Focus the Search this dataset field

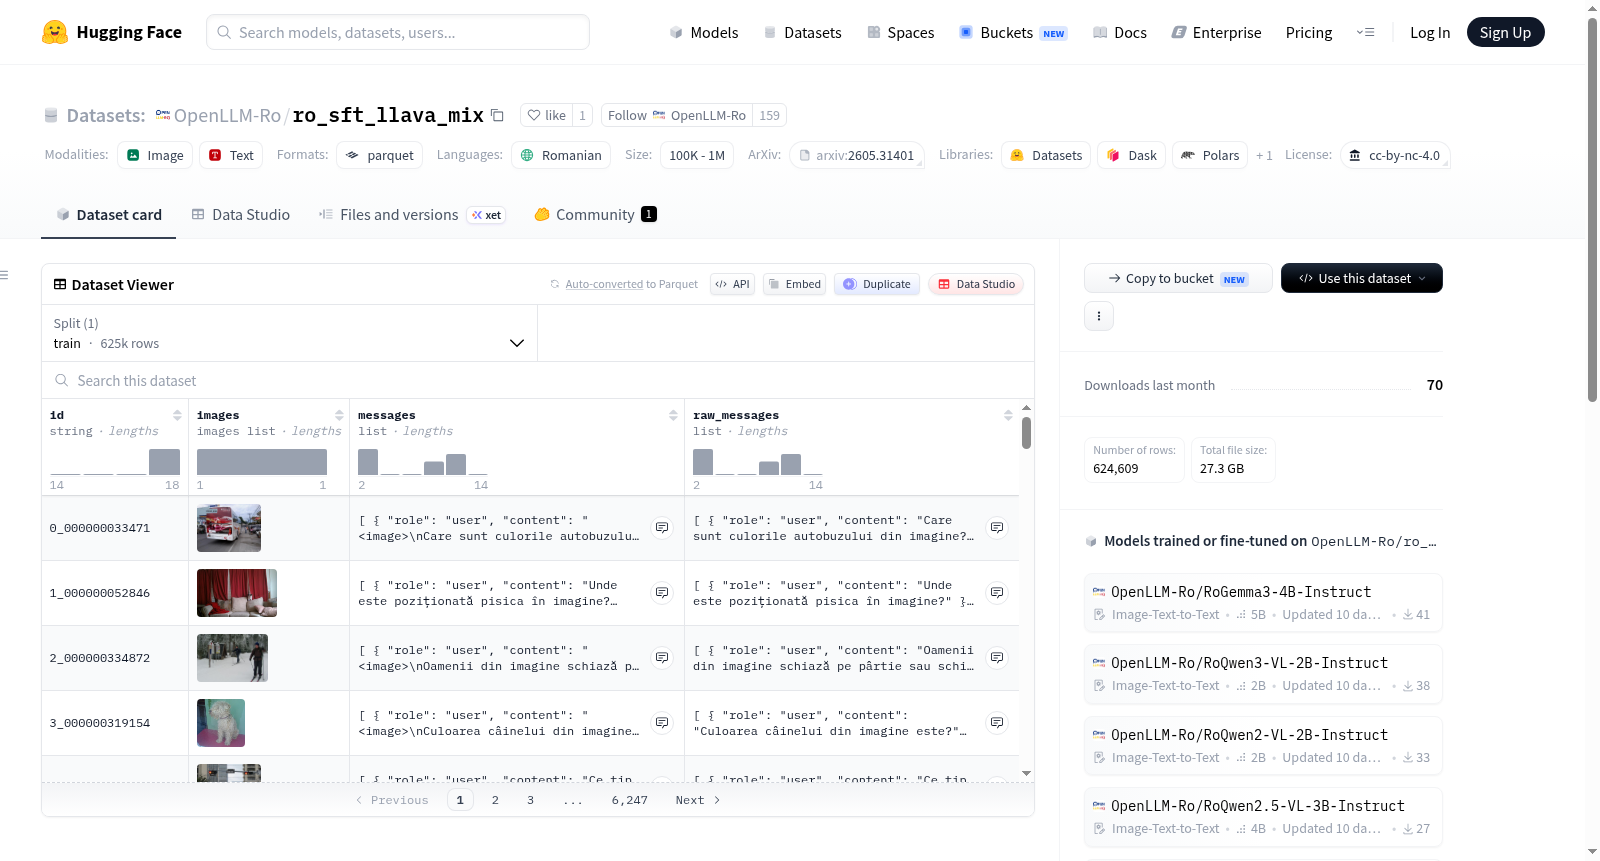coord(538,380)
